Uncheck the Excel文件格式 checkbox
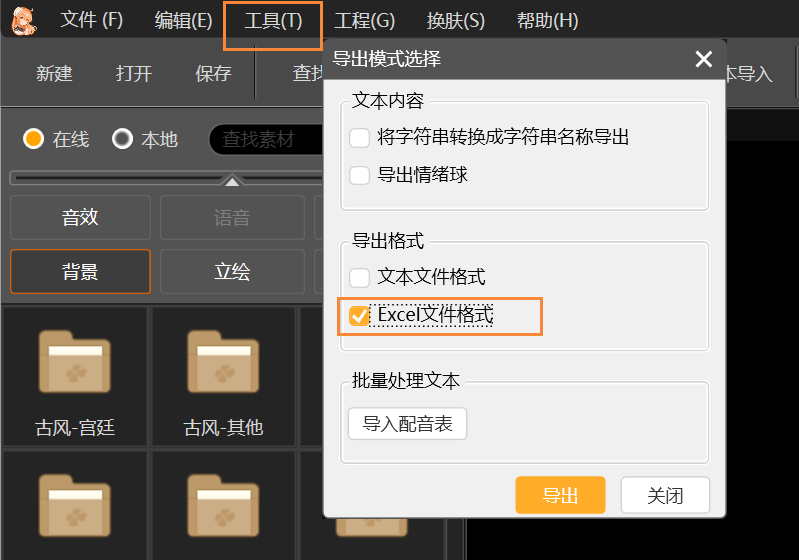The image size is (799, 560). (x=360, y=316)
